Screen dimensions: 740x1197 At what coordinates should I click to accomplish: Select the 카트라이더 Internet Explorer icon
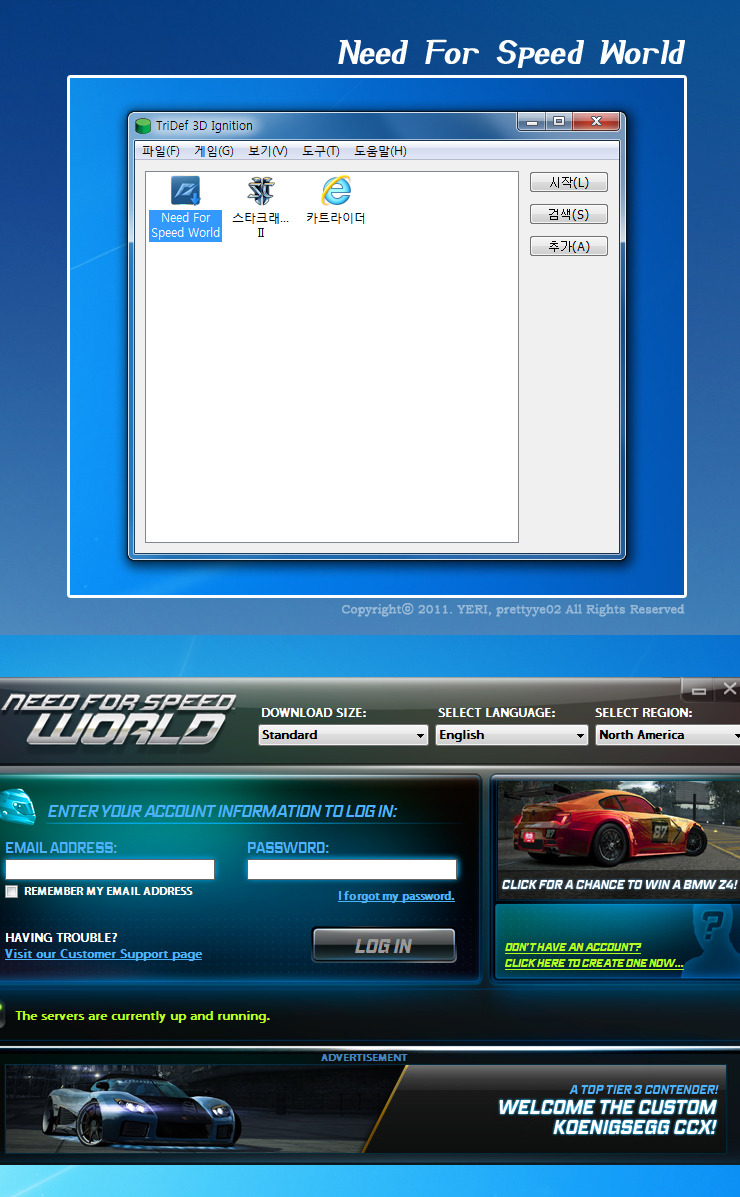pyautogui.click(x=336, y=200)
